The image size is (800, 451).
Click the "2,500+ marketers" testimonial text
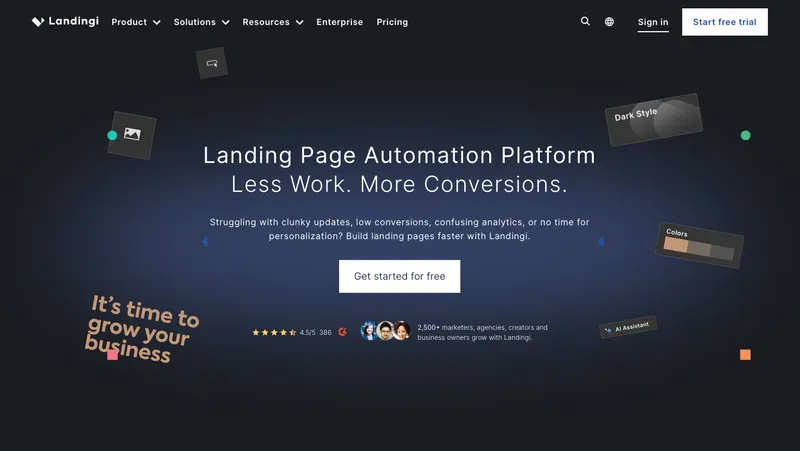tap(482, 333)
